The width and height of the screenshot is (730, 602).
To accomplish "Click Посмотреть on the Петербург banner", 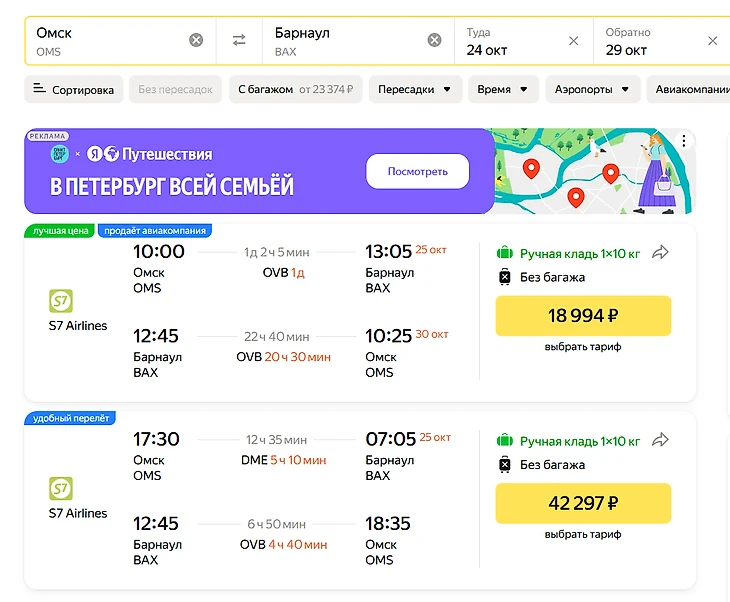I will (417, 171).
